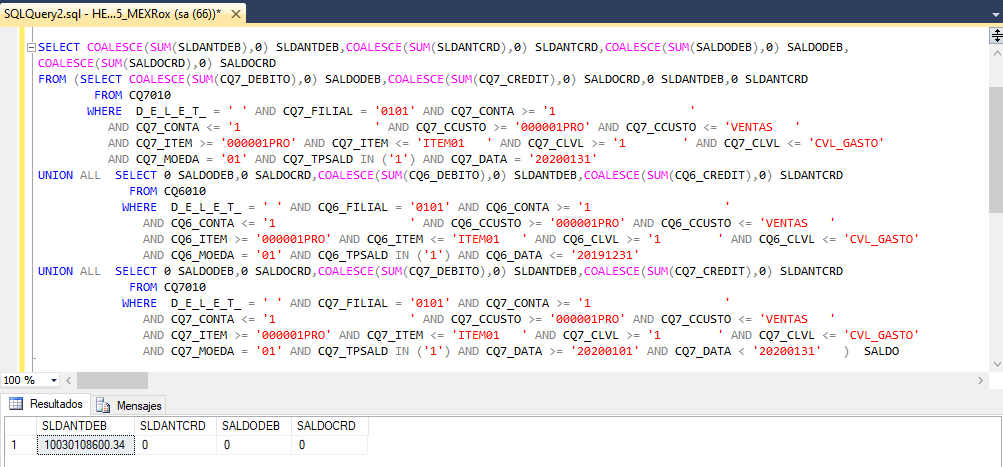Open the 100 % zoom dropdown
Screen dimensions: 1003x467
click(x=54, y=380)
